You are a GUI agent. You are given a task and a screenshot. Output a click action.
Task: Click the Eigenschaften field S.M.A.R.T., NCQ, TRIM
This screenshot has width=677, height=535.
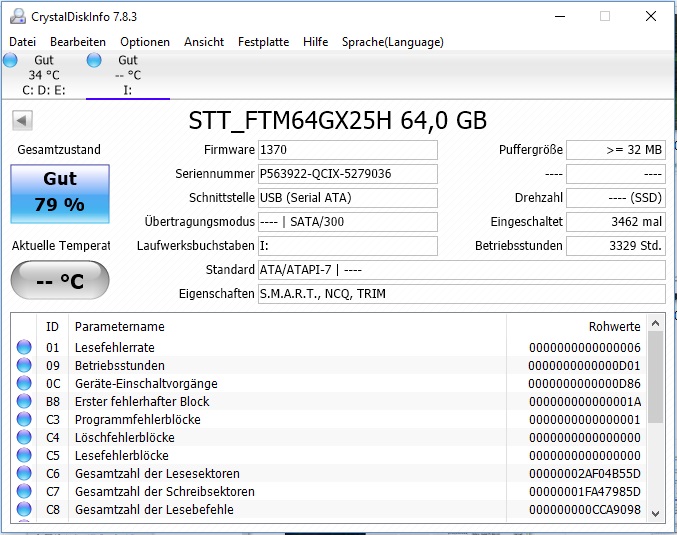pyautogui.click(x=462, y=294)
